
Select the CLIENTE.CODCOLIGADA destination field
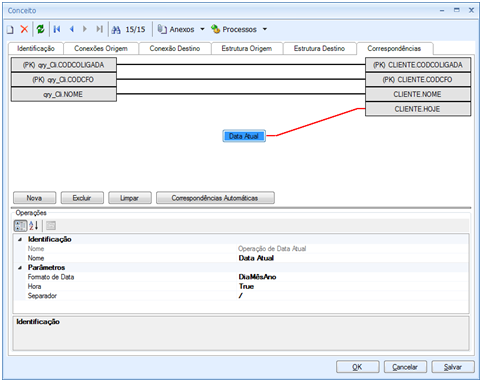[418, 65]
